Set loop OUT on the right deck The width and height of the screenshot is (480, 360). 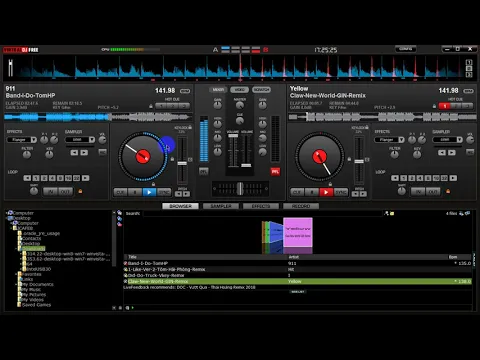click(x=433, y=192)
